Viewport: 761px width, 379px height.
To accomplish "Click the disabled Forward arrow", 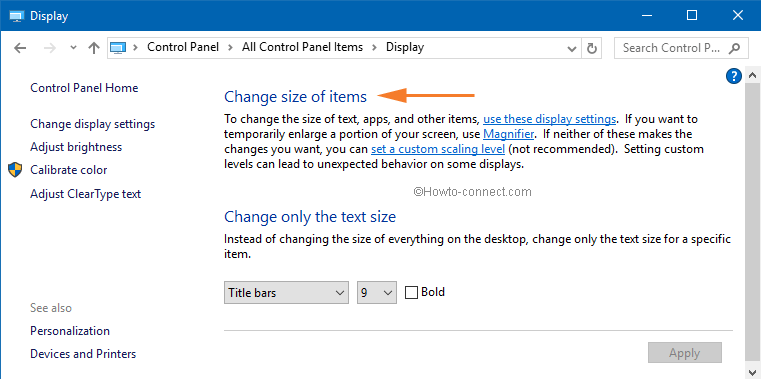I will 50,48.
